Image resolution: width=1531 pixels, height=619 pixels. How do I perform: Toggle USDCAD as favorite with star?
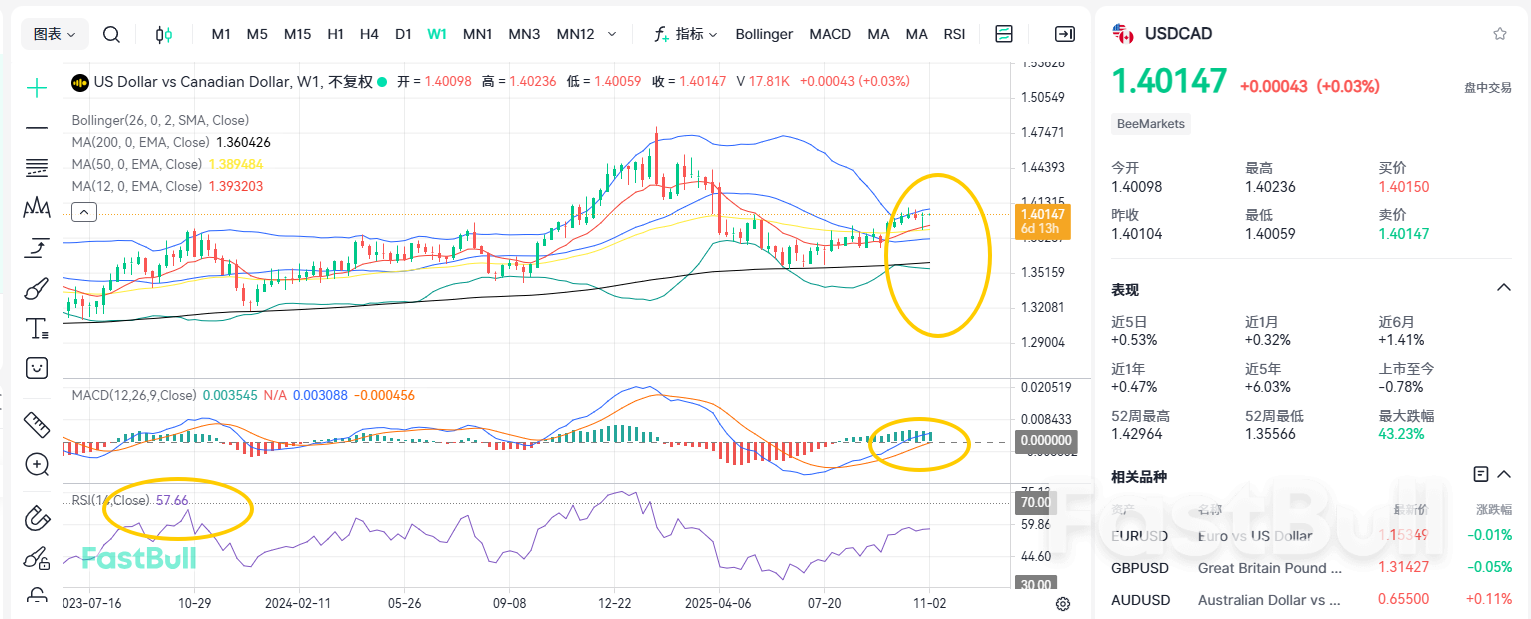1499,33
